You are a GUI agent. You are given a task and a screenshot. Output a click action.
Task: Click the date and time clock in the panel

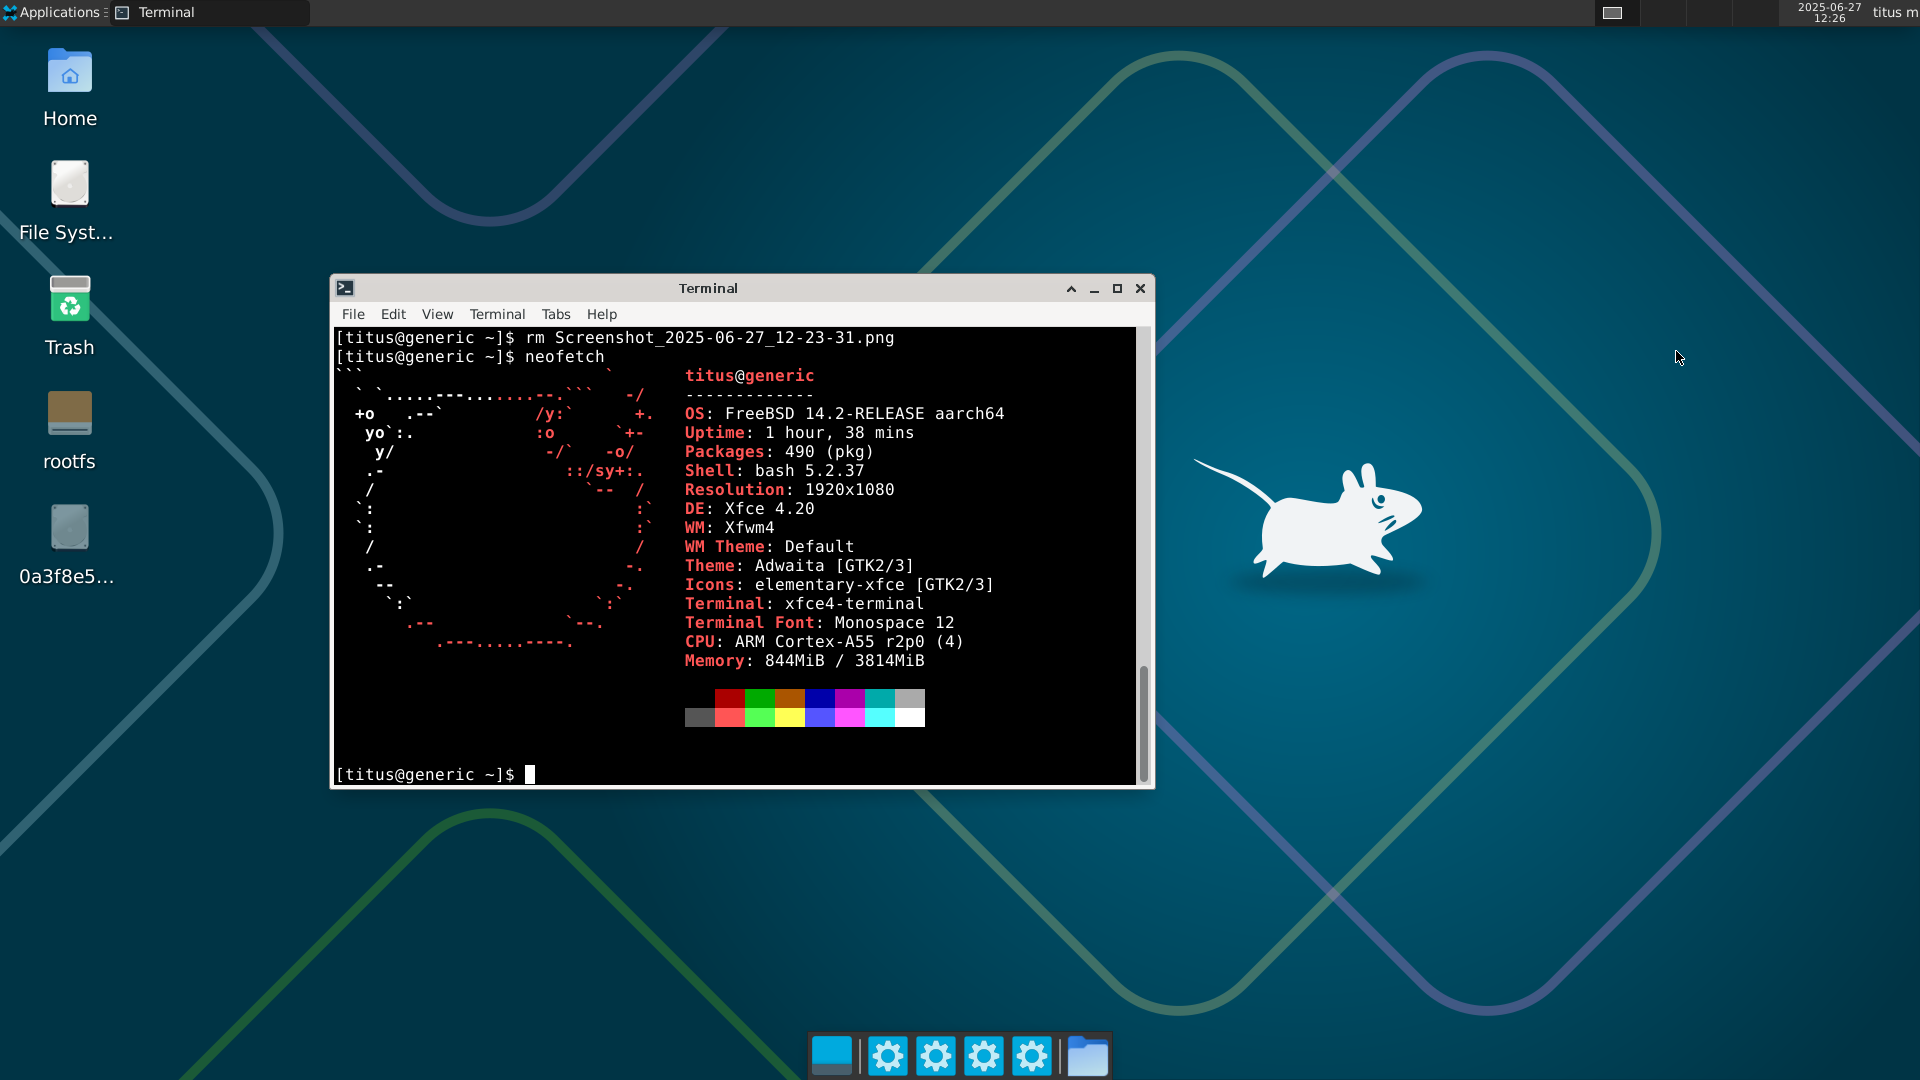[x=1829, y=13]
